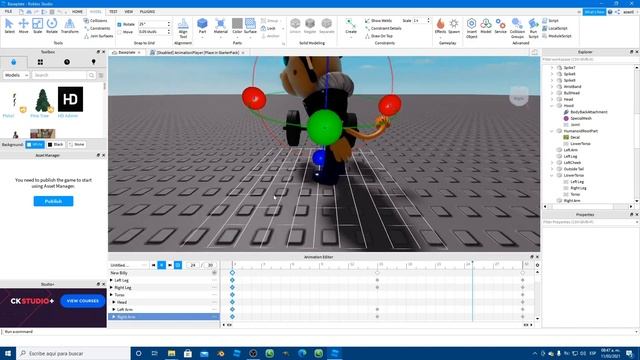640x360 pixels.
Task: Open the Models category dropdown in Toolbox
Action: click(16, 75)
